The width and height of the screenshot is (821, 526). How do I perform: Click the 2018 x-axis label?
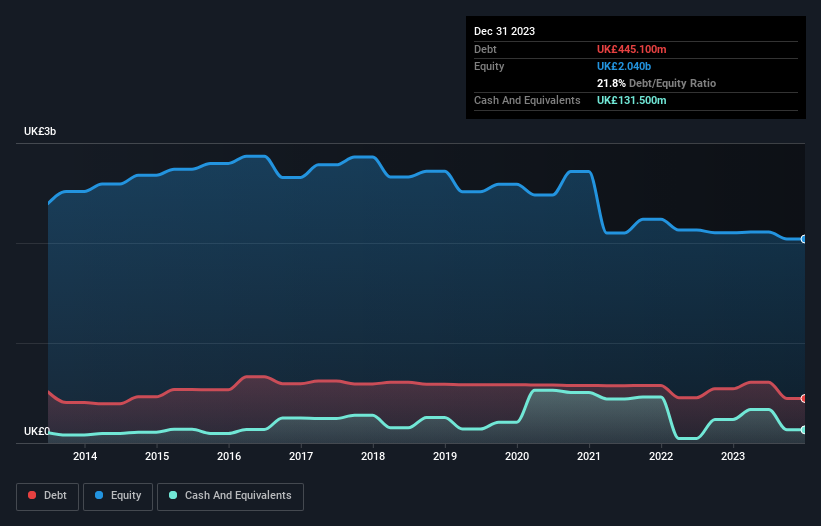pos(373,456)
